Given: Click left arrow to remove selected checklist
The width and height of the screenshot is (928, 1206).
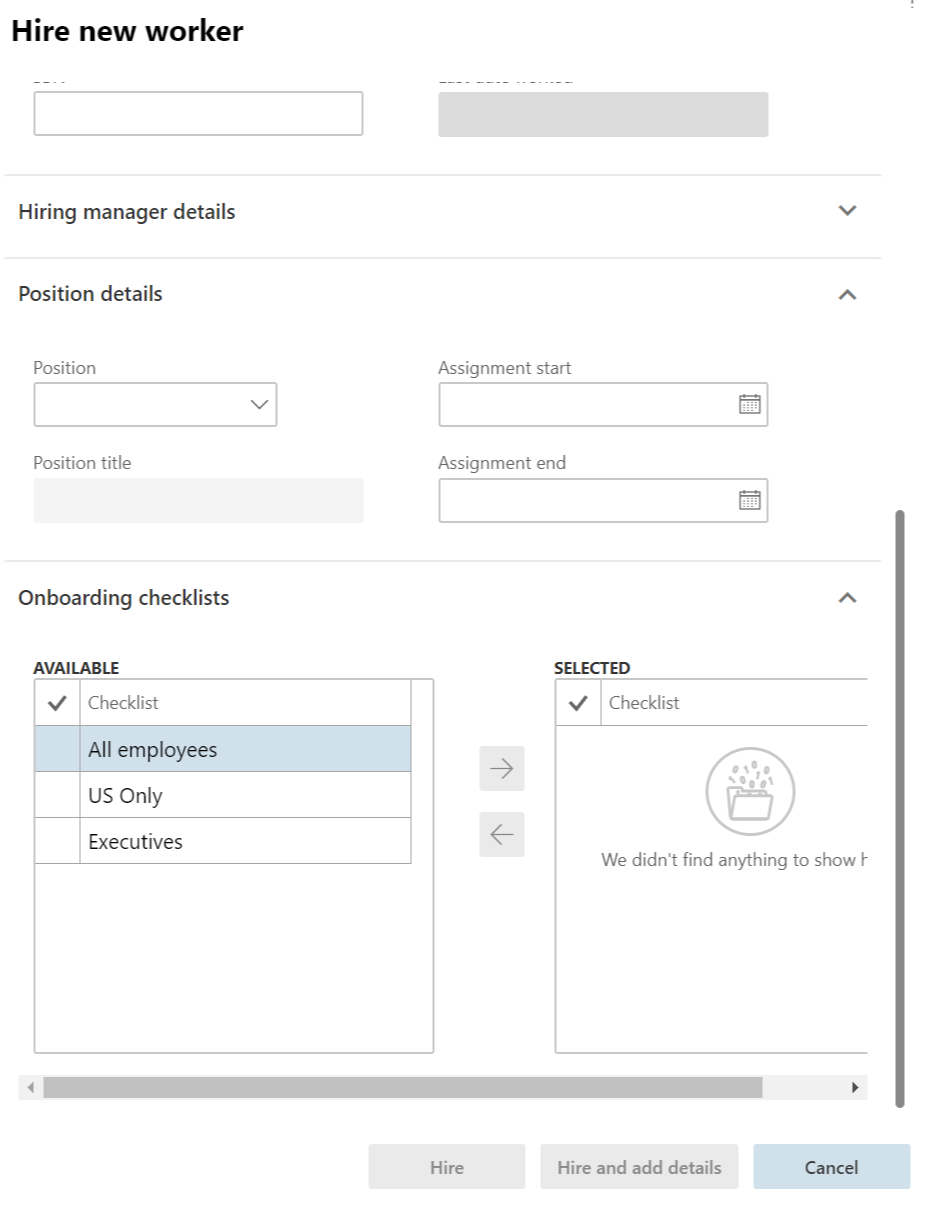Looking at the screenshot, I should tap(502, 835).
